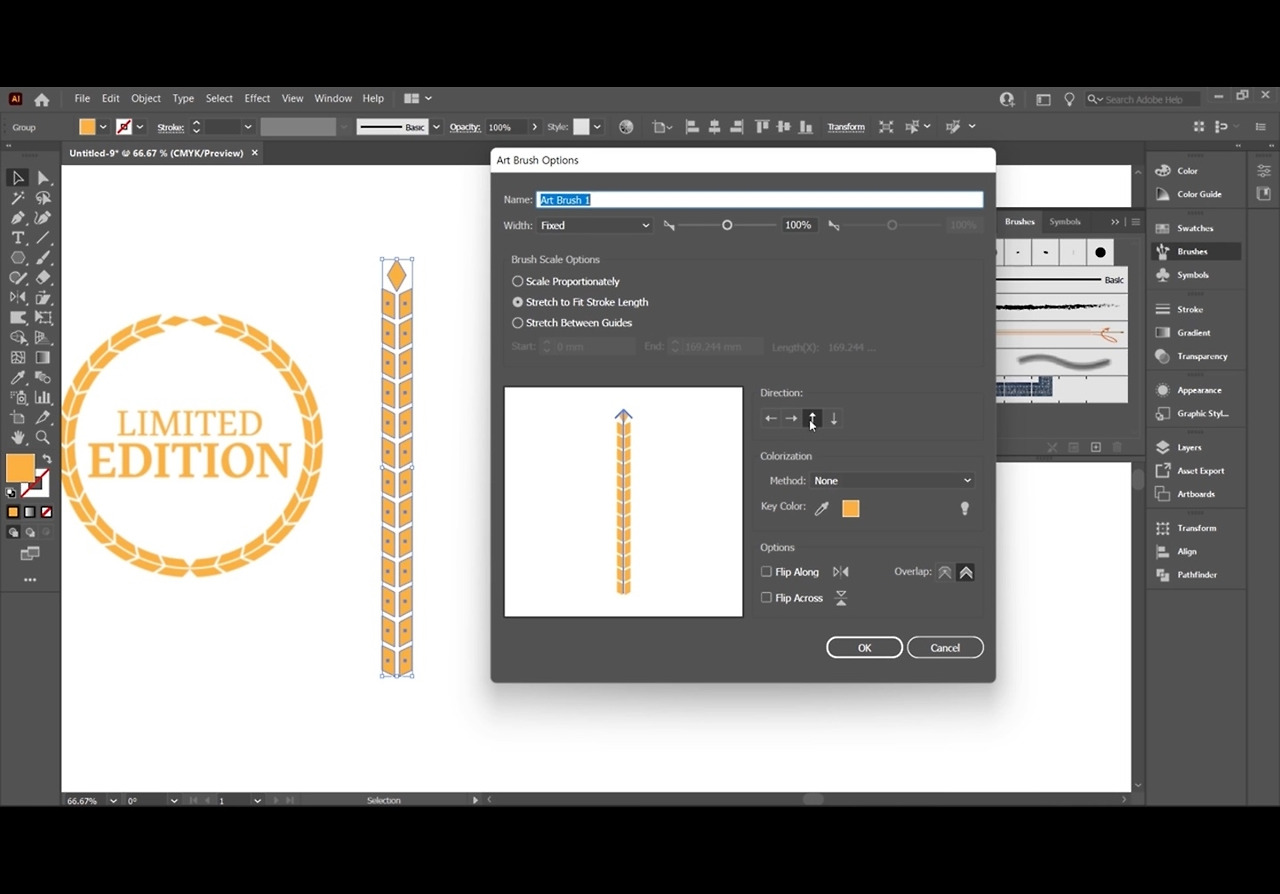Set brush direction to down arrow
The height and width of the screenshot is (894, 1280).
pos(834,419)
